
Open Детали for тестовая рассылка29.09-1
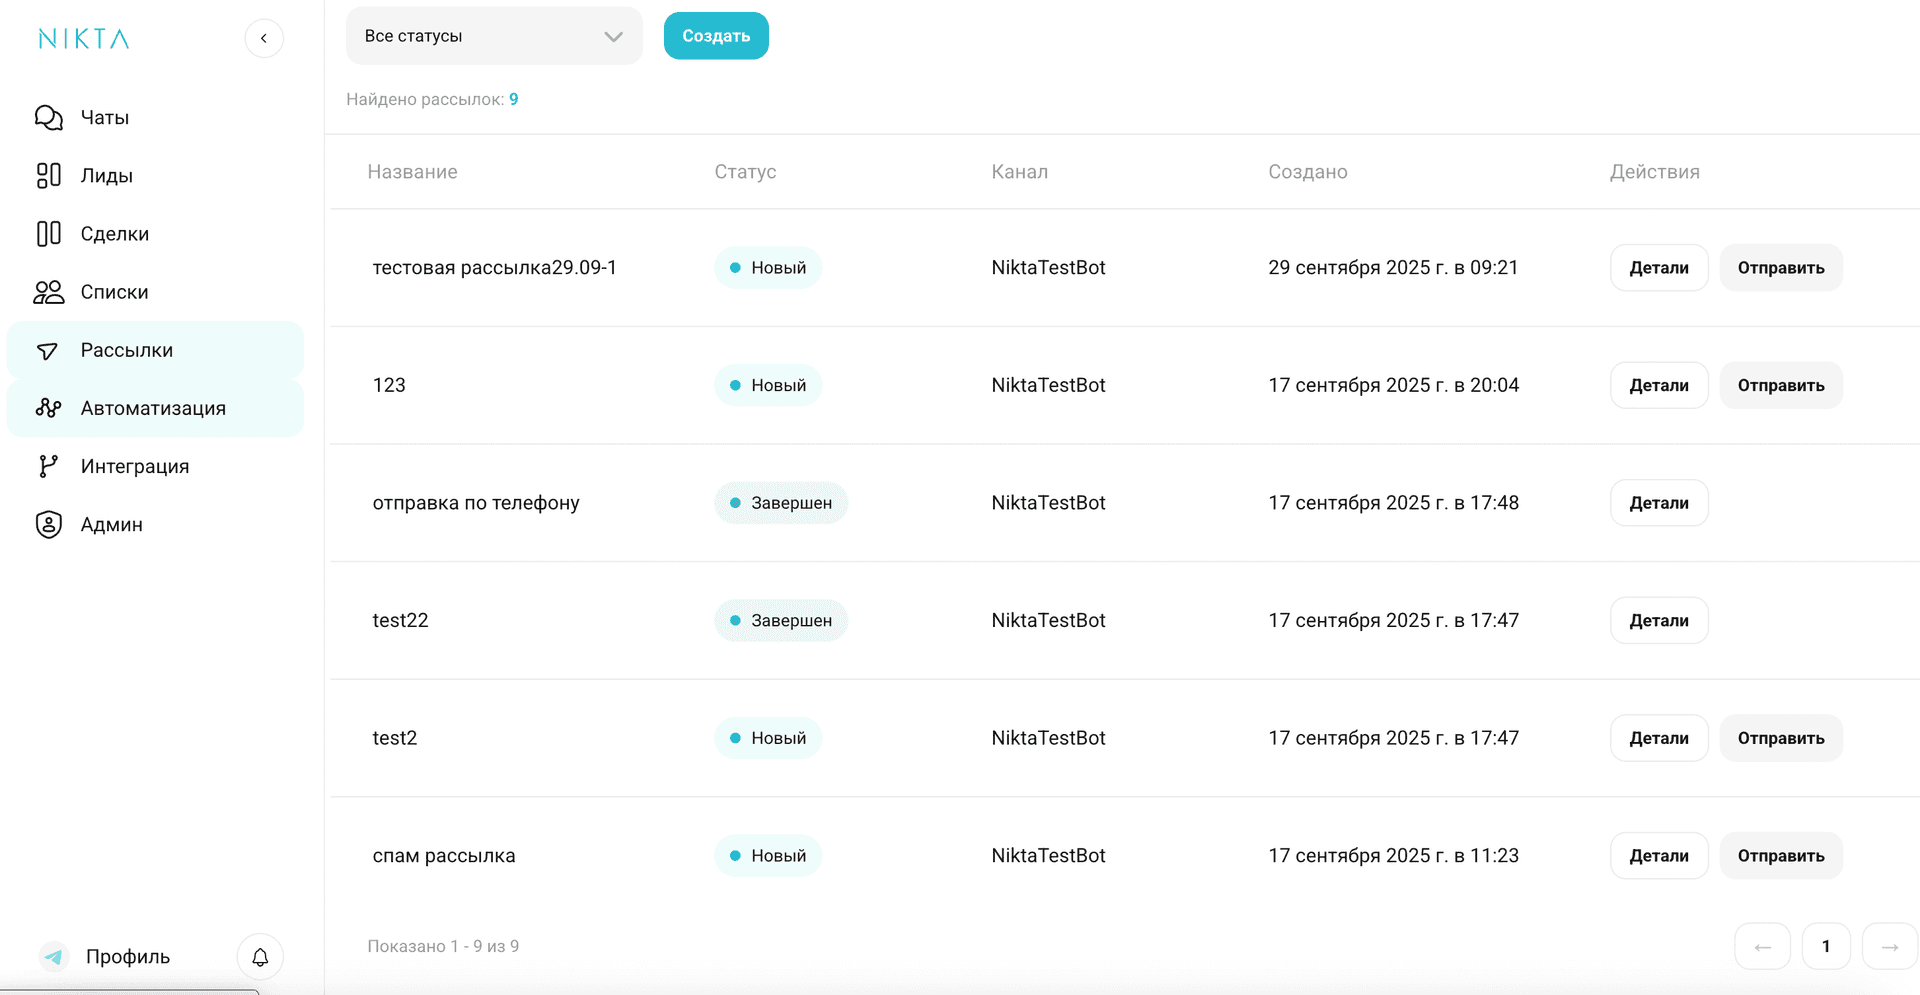(1658, 267)
